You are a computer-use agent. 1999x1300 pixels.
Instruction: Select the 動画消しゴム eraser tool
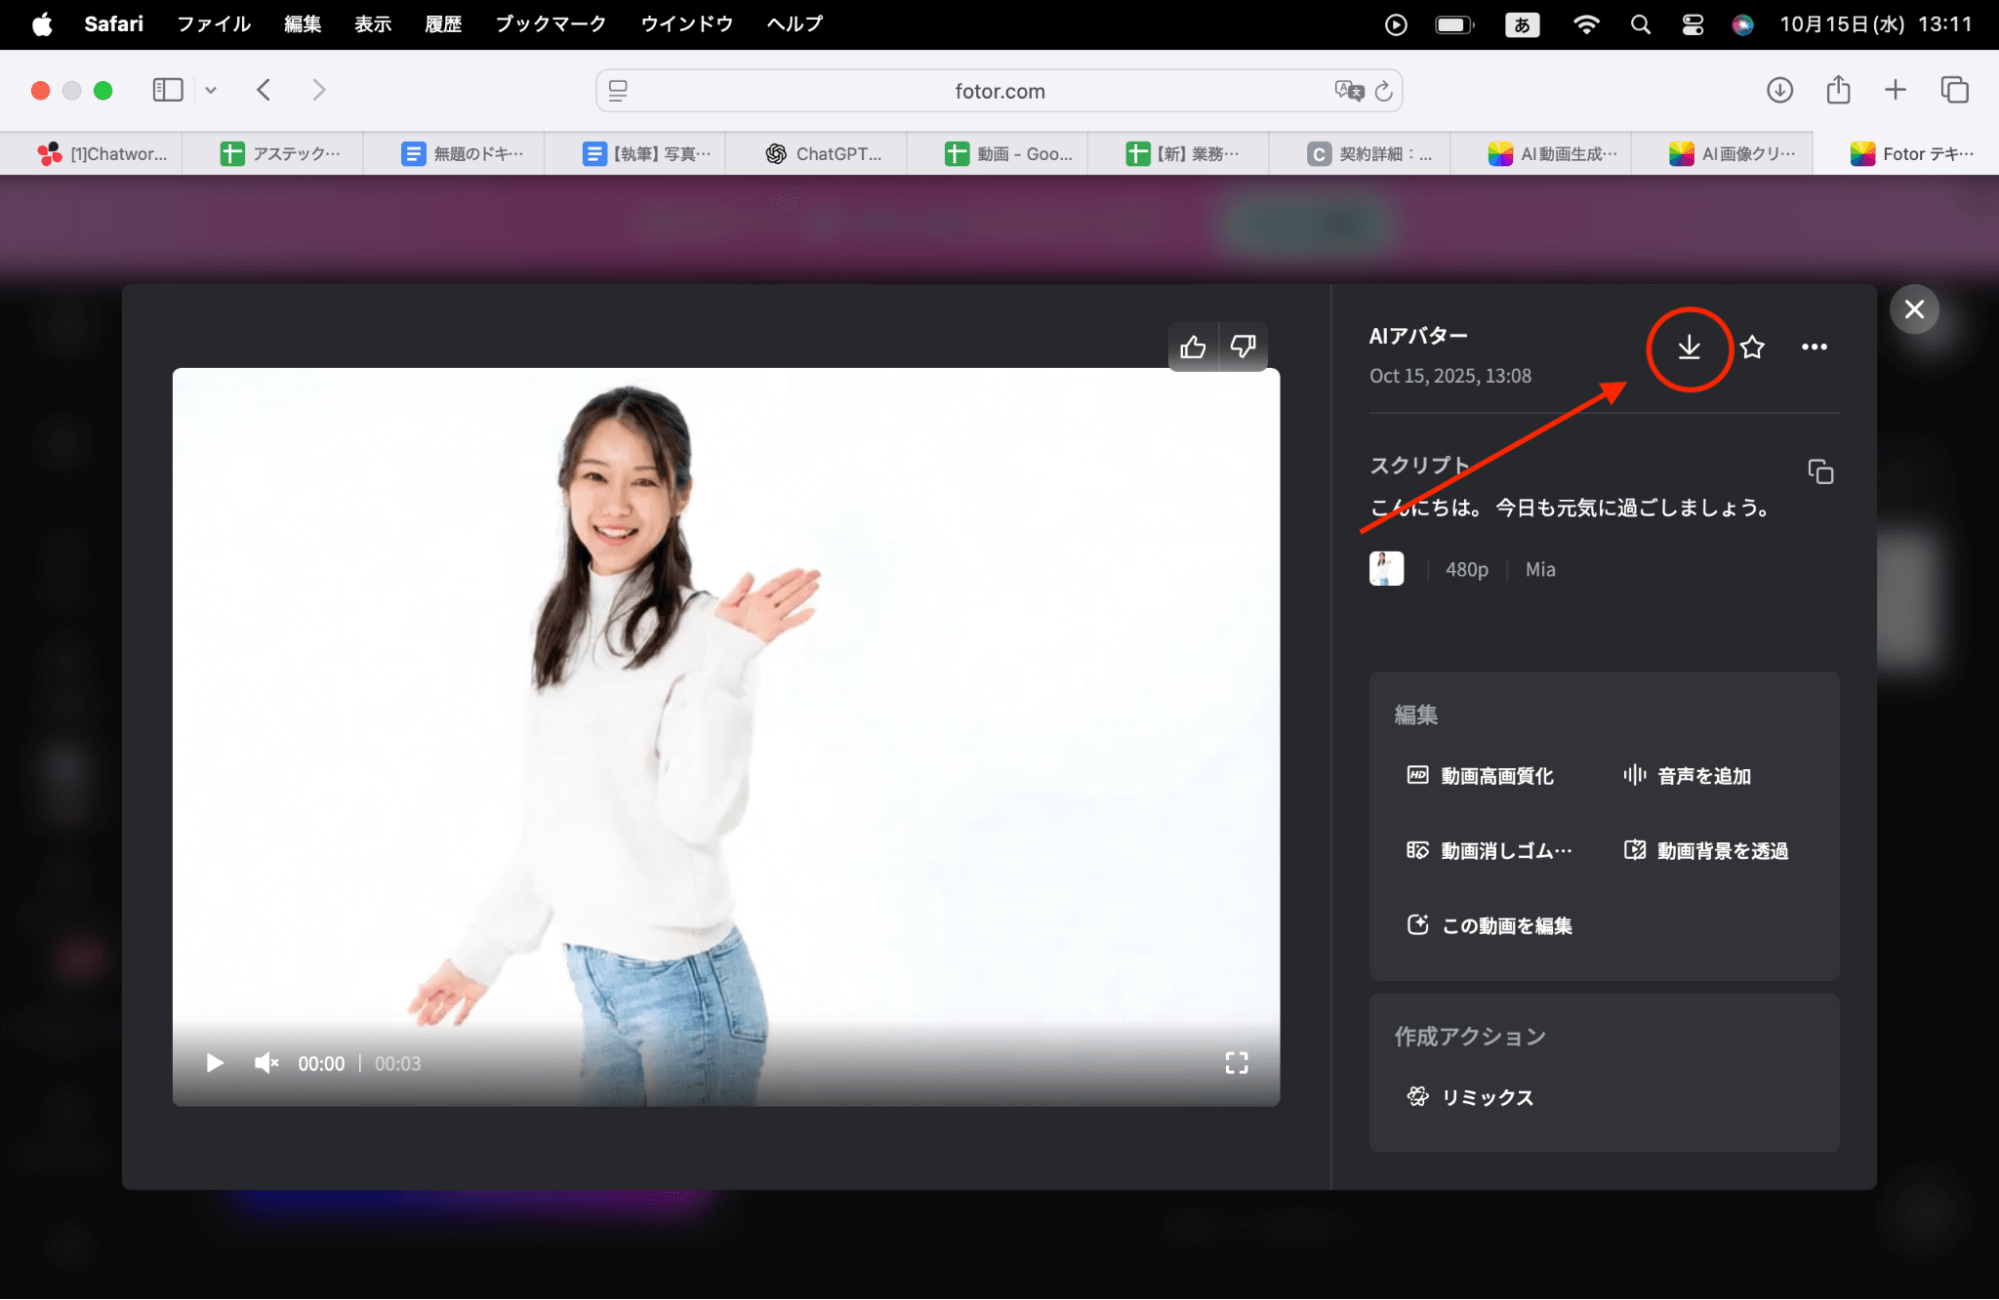click(x=1489, y=849)
